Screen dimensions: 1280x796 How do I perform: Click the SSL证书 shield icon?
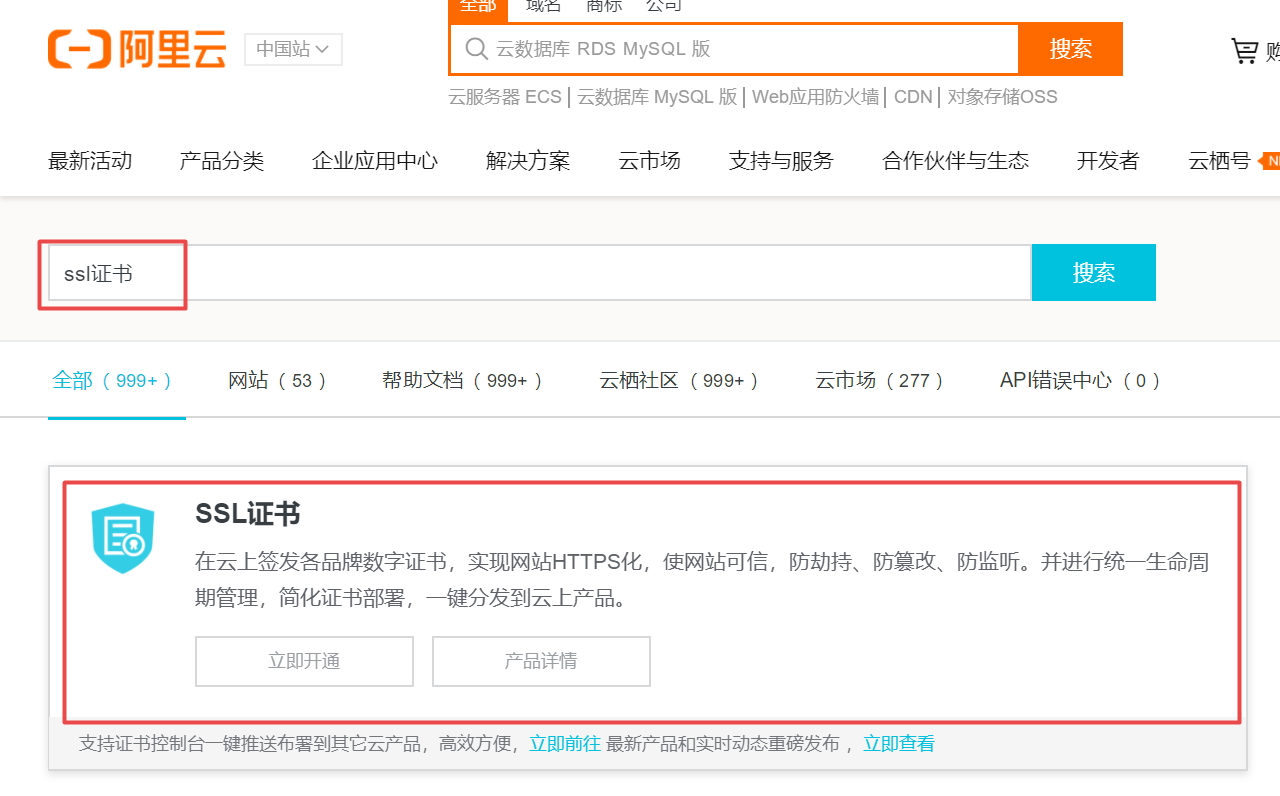[122, 538]
